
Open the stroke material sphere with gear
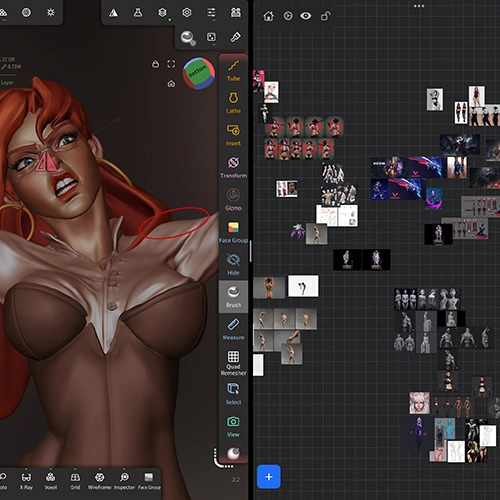click(x=188, y=37)
